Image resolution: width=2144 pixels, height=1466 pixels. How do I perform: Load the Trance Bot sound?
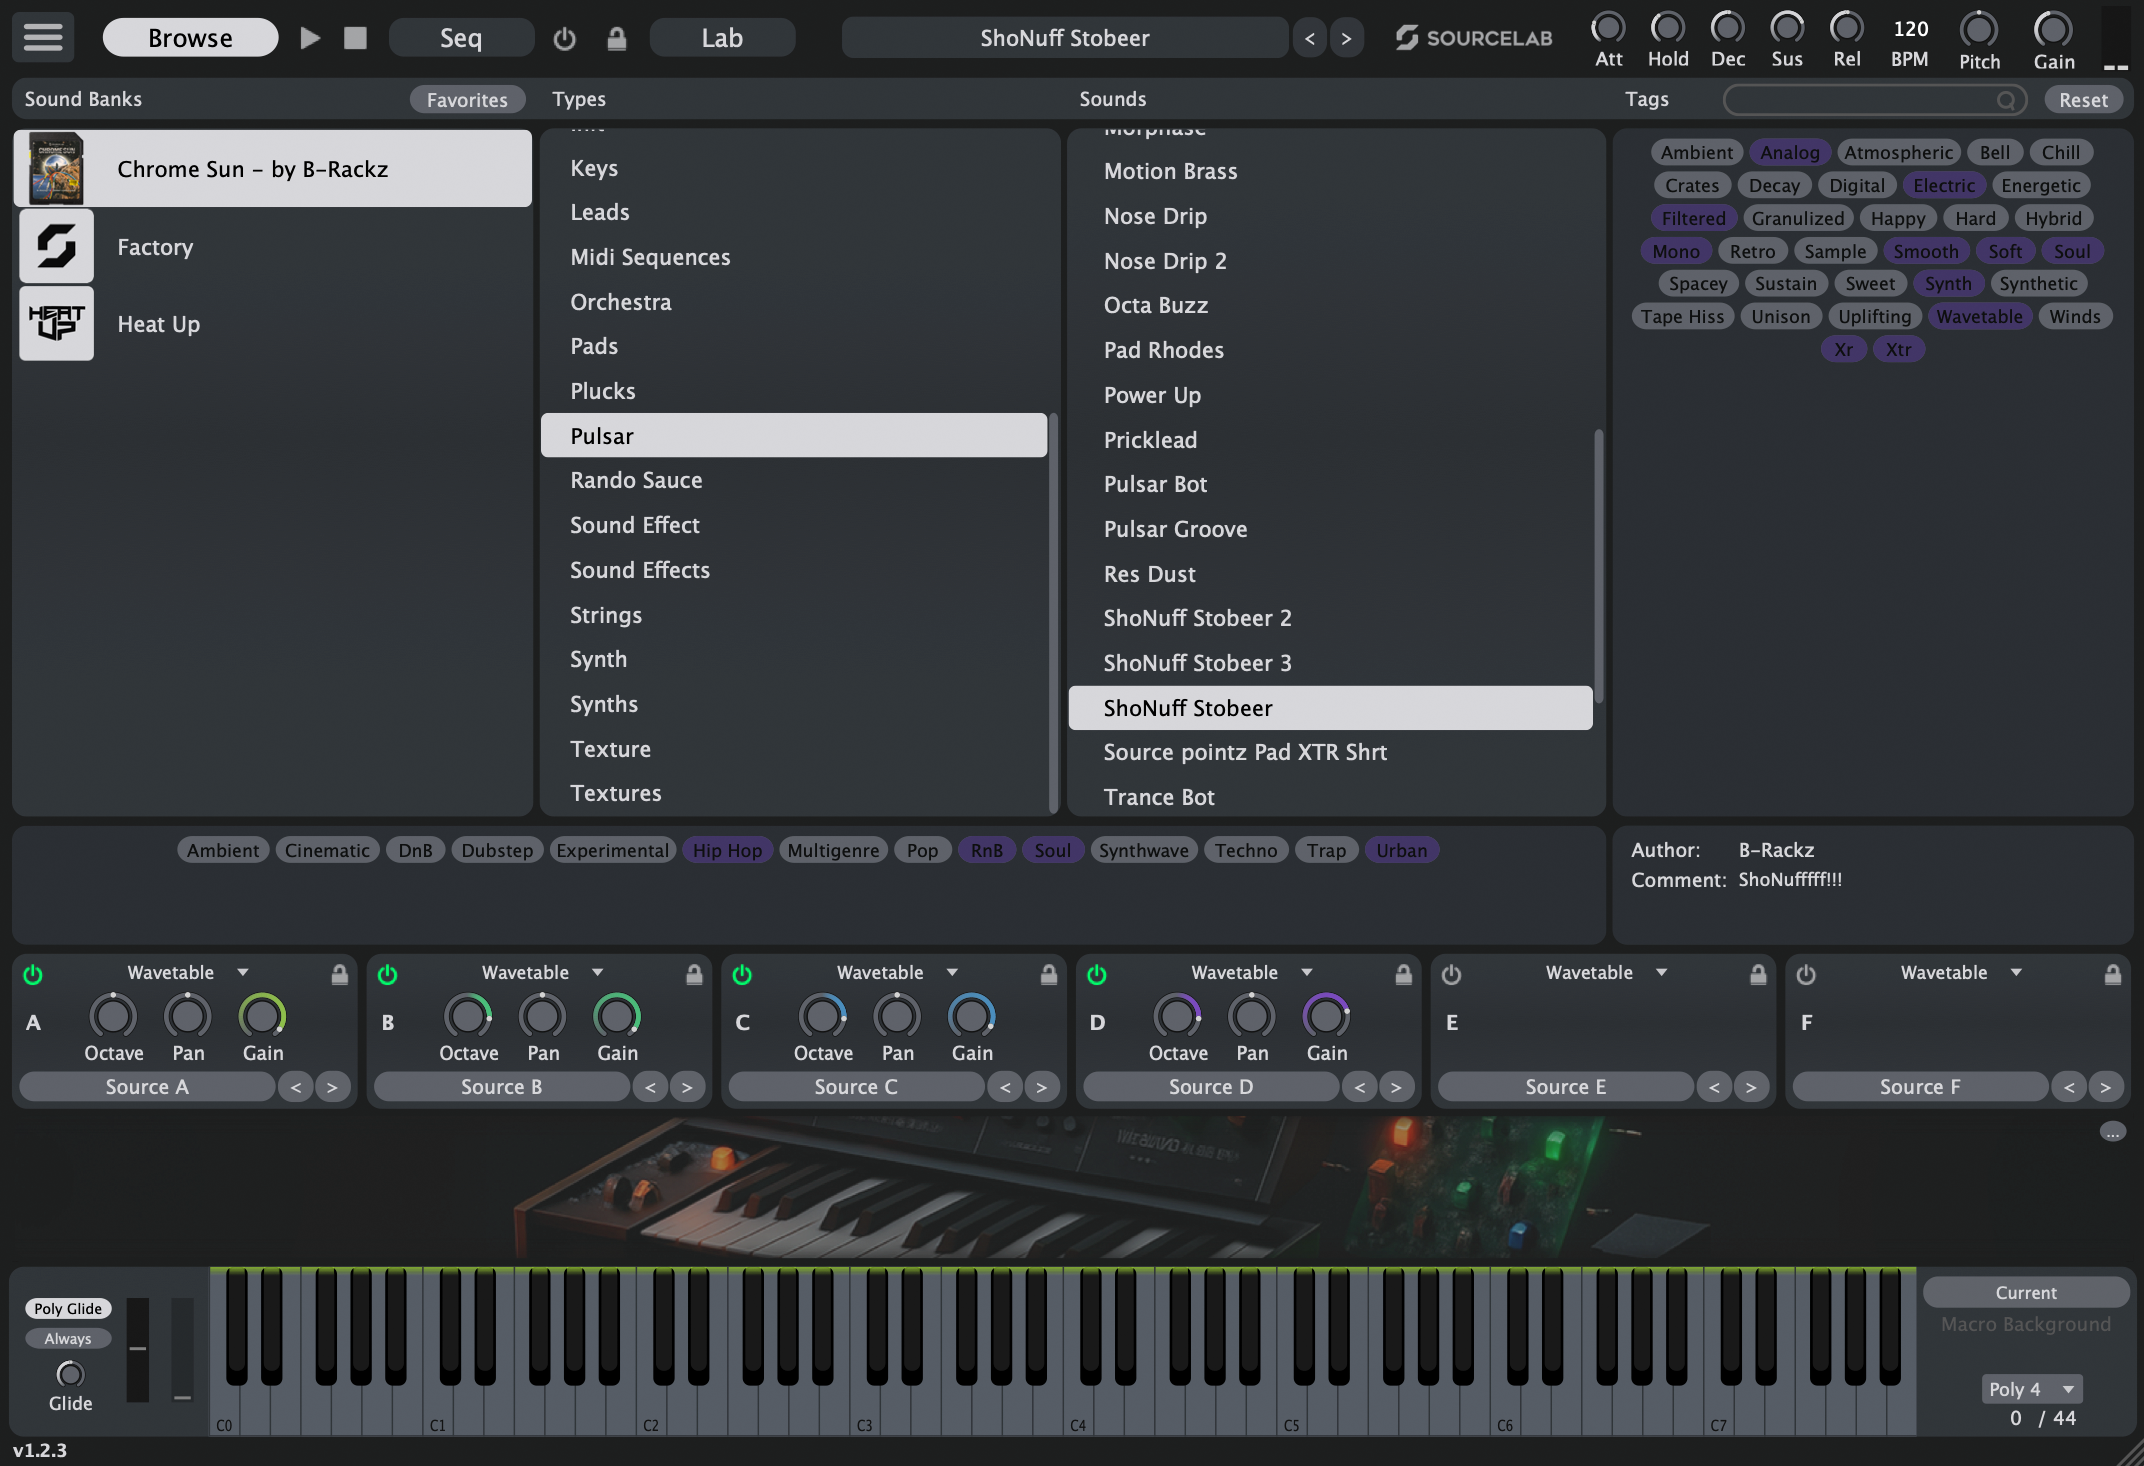[x=1330, y=797]
